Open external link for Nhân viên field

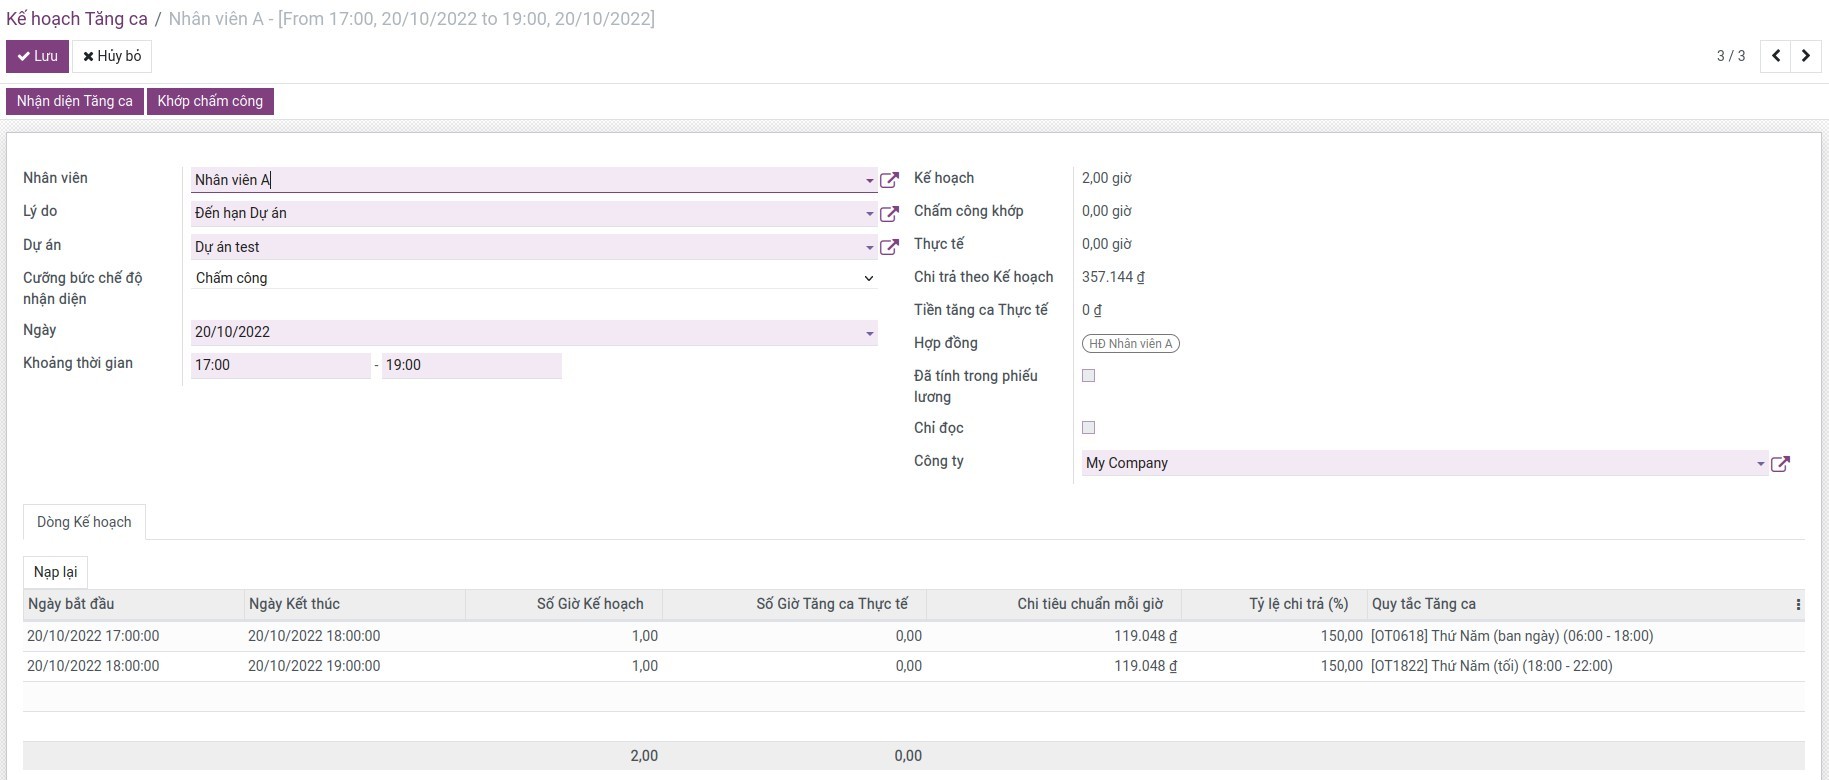click(x=889, y=180)
